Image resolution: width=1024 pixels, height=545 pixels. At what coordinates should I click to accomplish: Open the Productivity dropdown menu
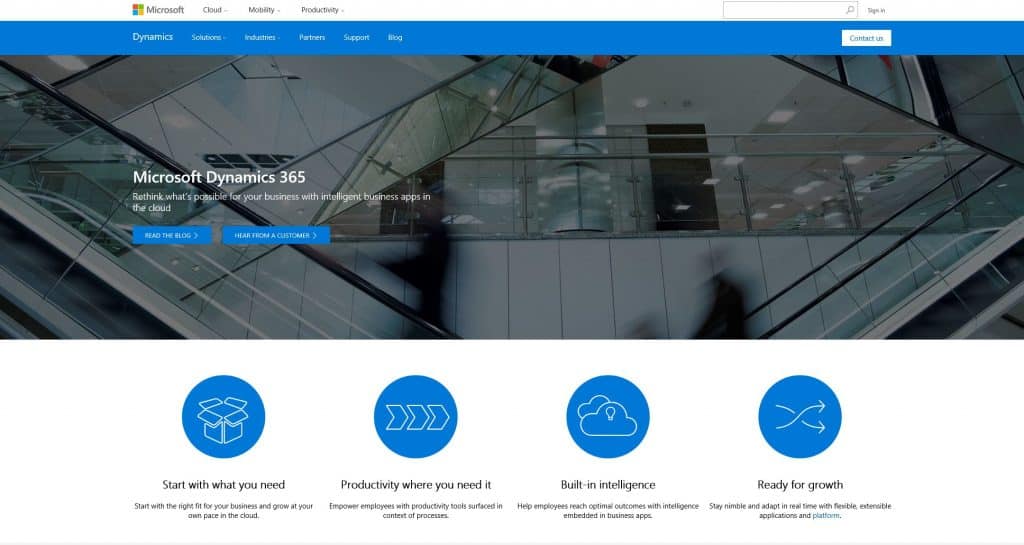coord(322,10)
